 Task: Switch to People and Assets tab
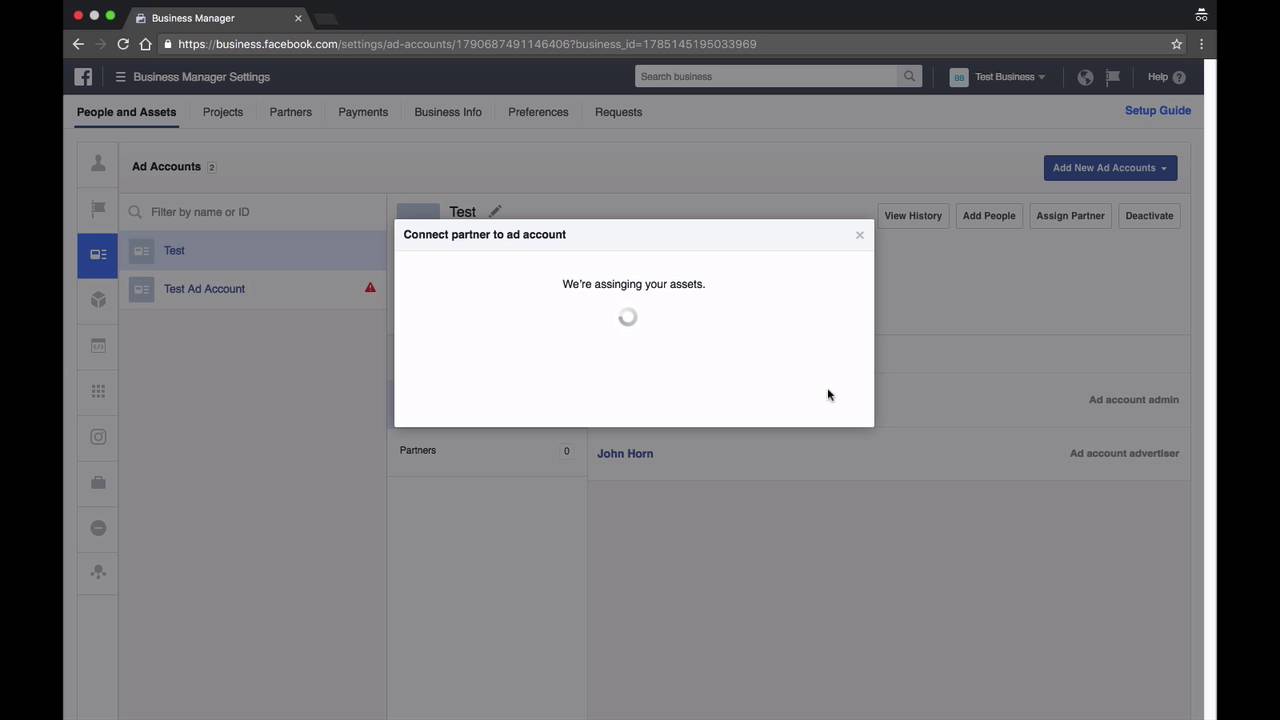pyautogui.click(x=126, y=112)
